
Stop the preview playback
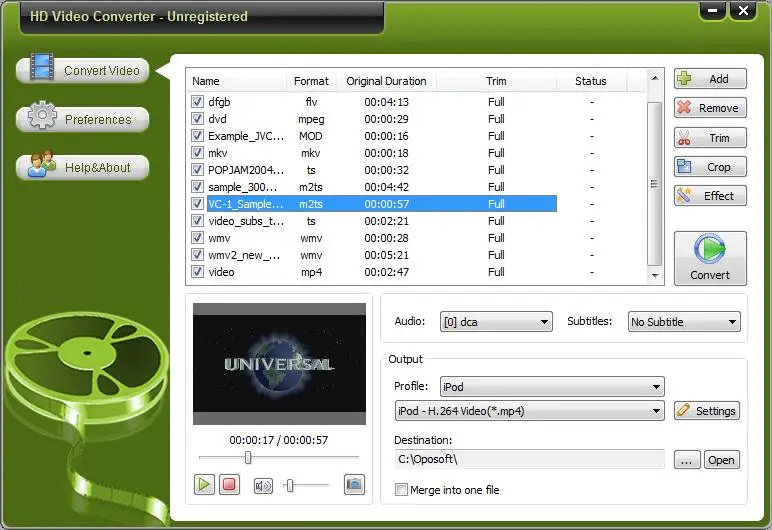point(229,485)
